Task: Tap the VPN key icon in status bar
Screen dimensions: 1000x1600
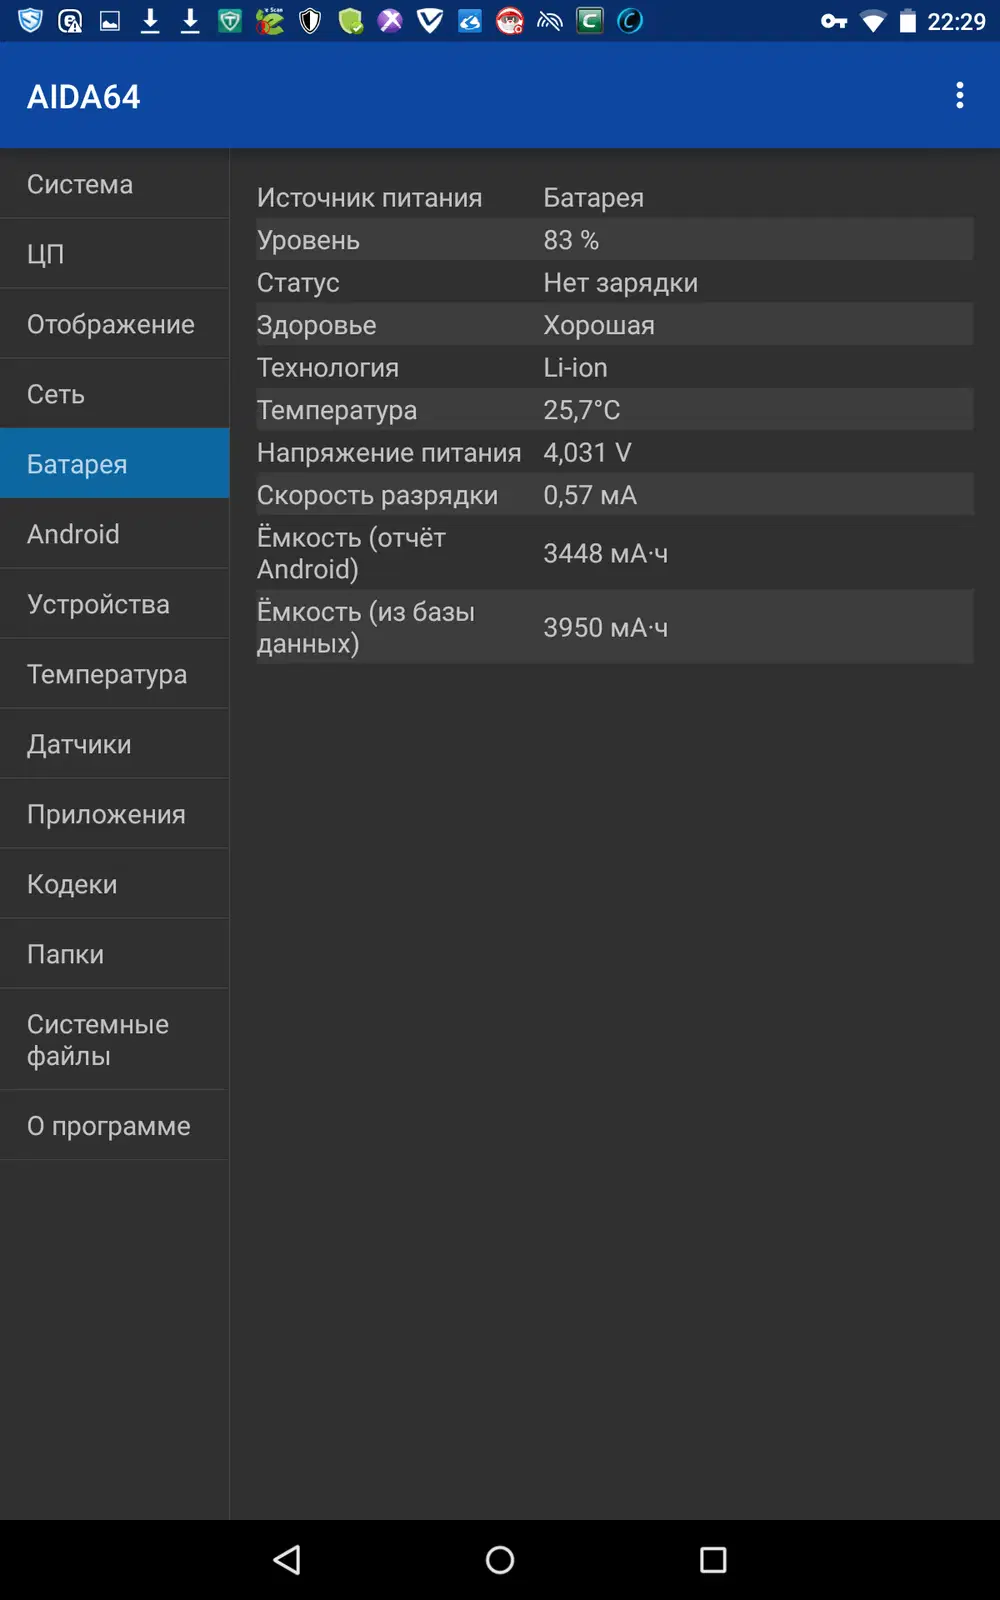Action: pos(834,21)
